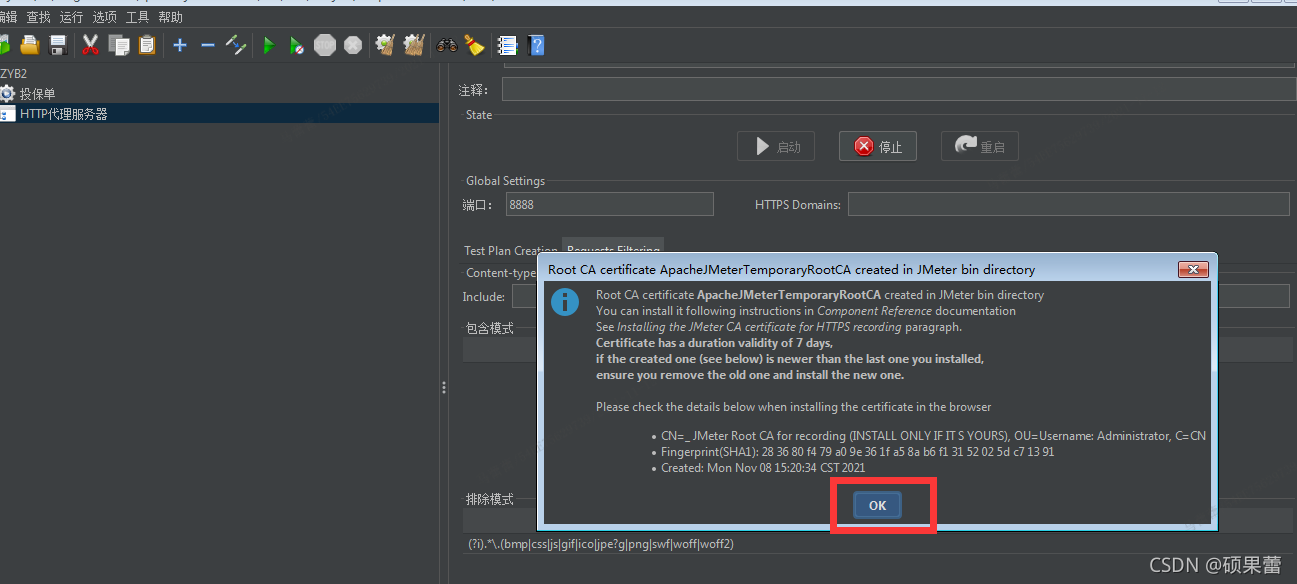Click the 包含模式 label
This screenshot has width=1297, height=584.
click(490, 328)
